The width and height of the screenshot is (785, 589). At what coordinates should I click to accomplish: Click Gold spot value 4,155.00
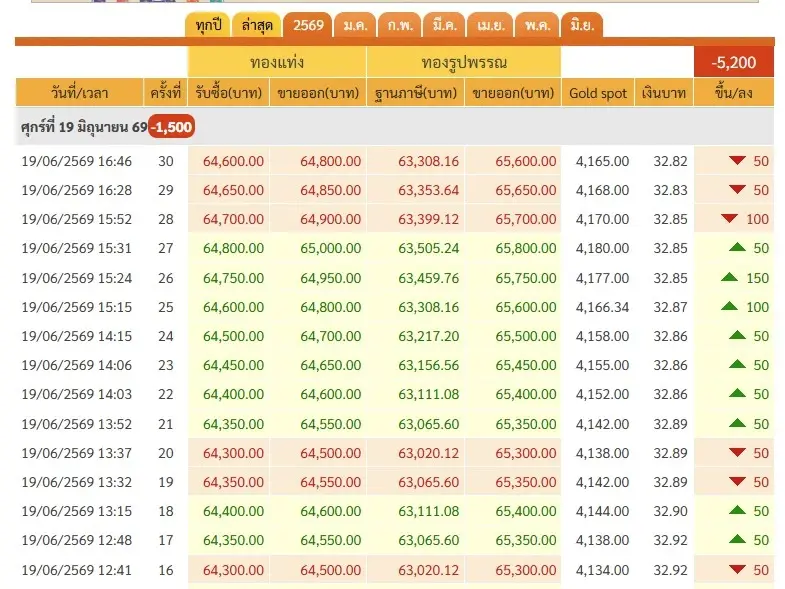click(x=602, y=365)
